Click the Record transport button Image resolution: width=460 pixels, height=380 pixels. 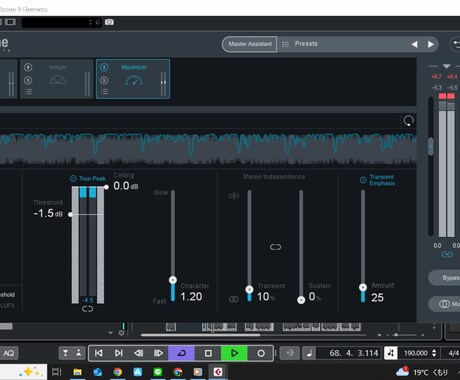261,353
